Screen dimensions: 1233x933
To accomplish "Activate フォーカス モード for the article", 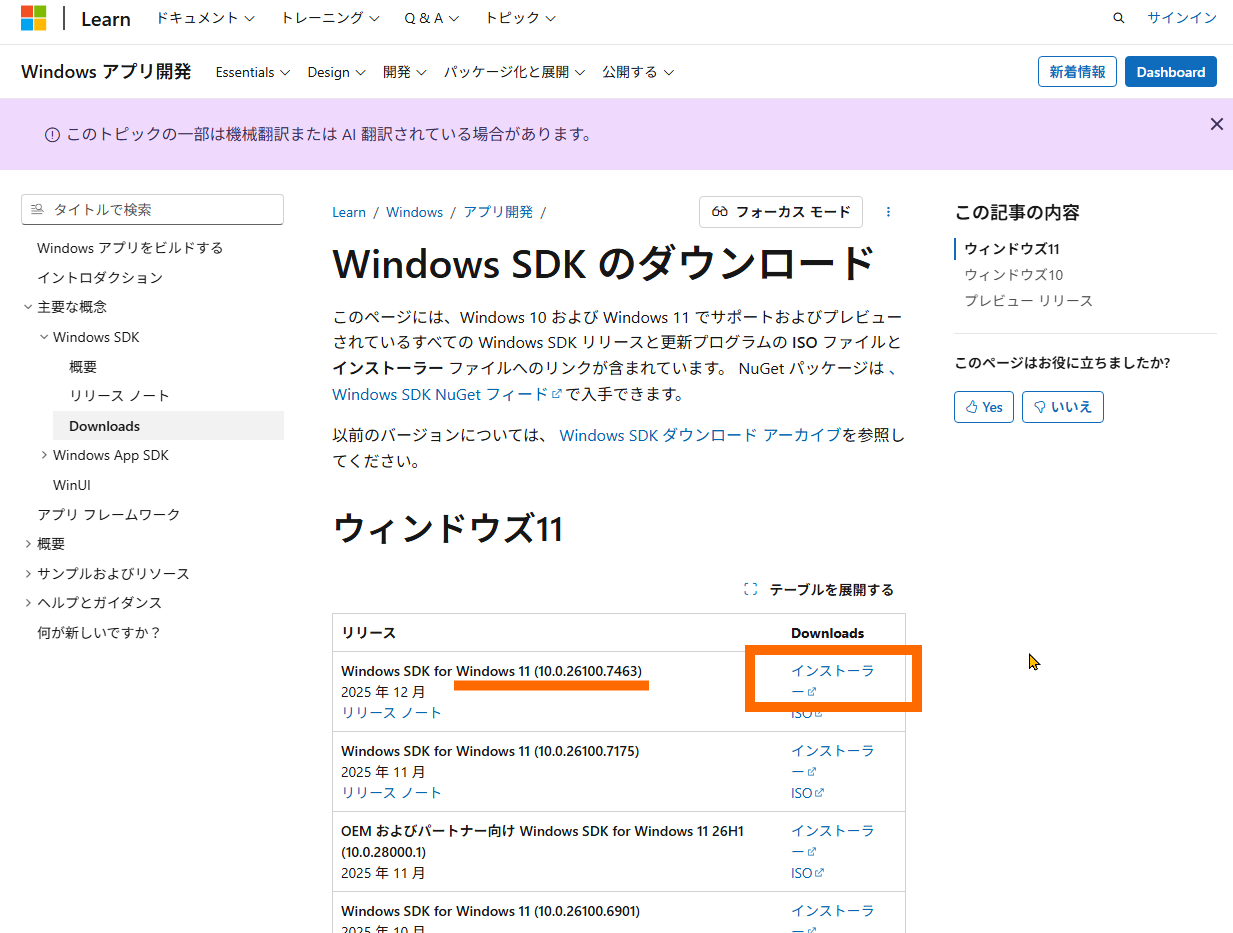I will click(780, 212).
